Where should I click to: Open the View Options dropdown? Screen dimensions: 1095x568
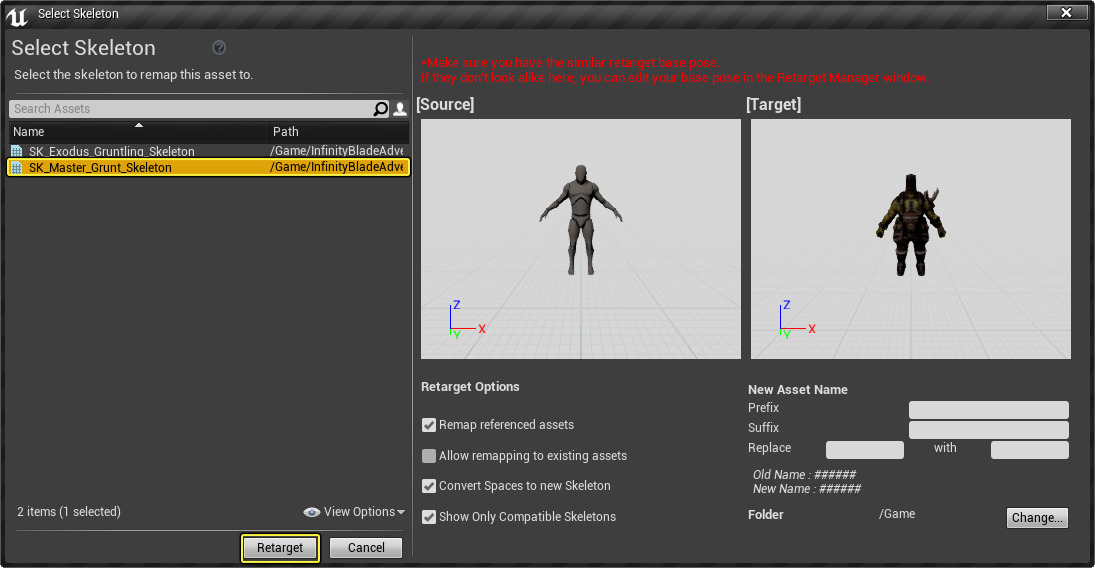(355, 512)
